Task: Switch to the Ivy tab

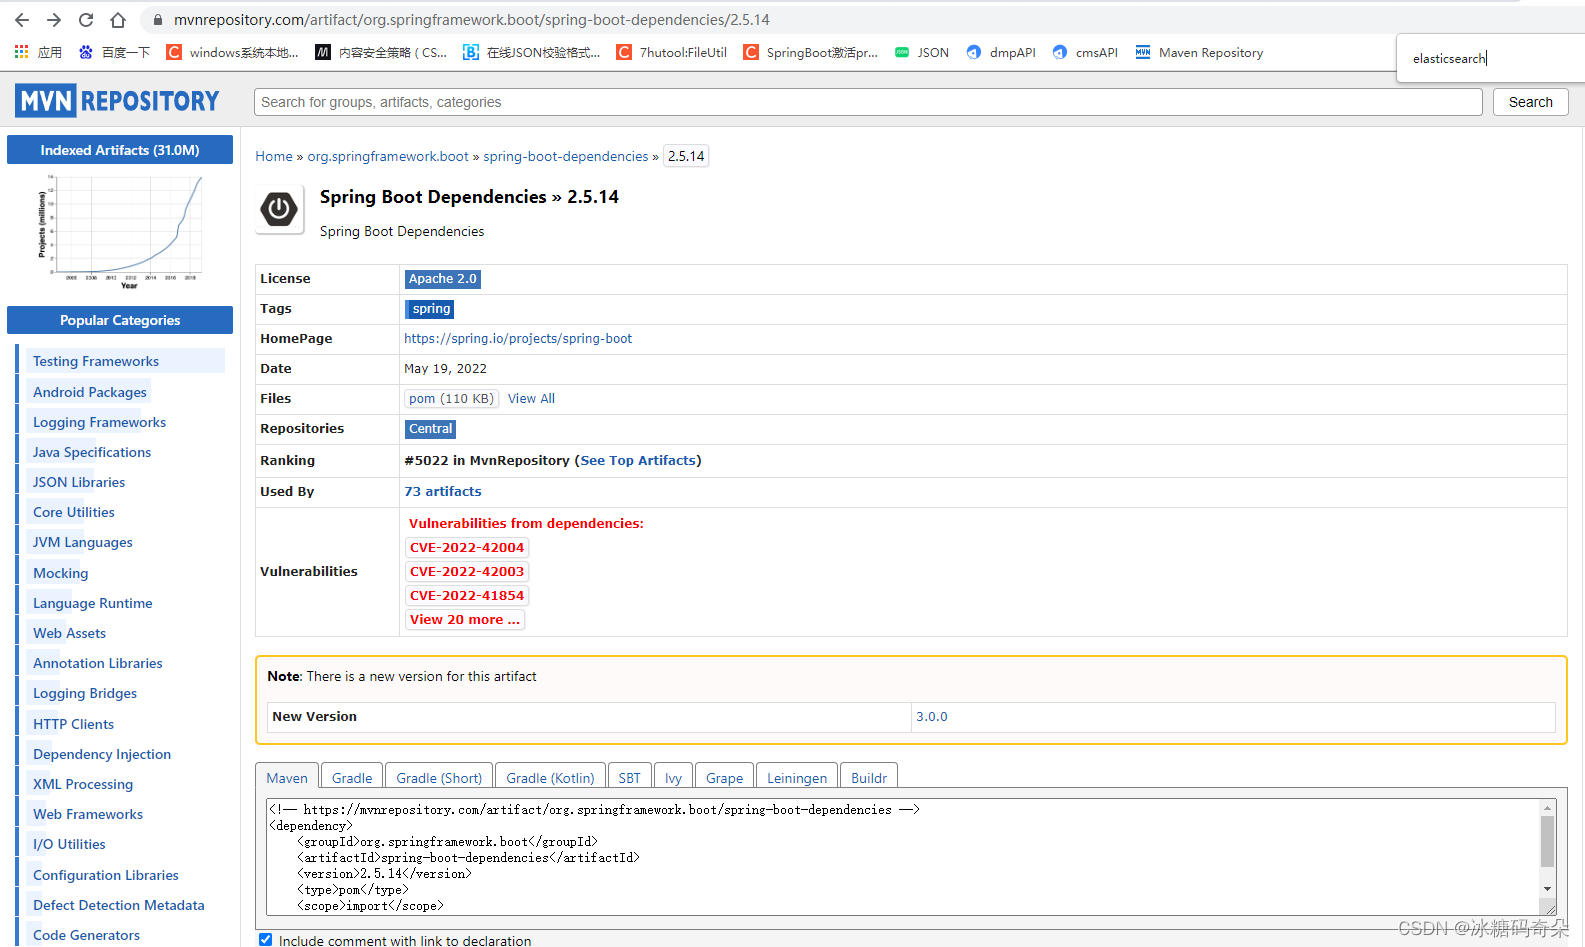Action: point(673,777)
